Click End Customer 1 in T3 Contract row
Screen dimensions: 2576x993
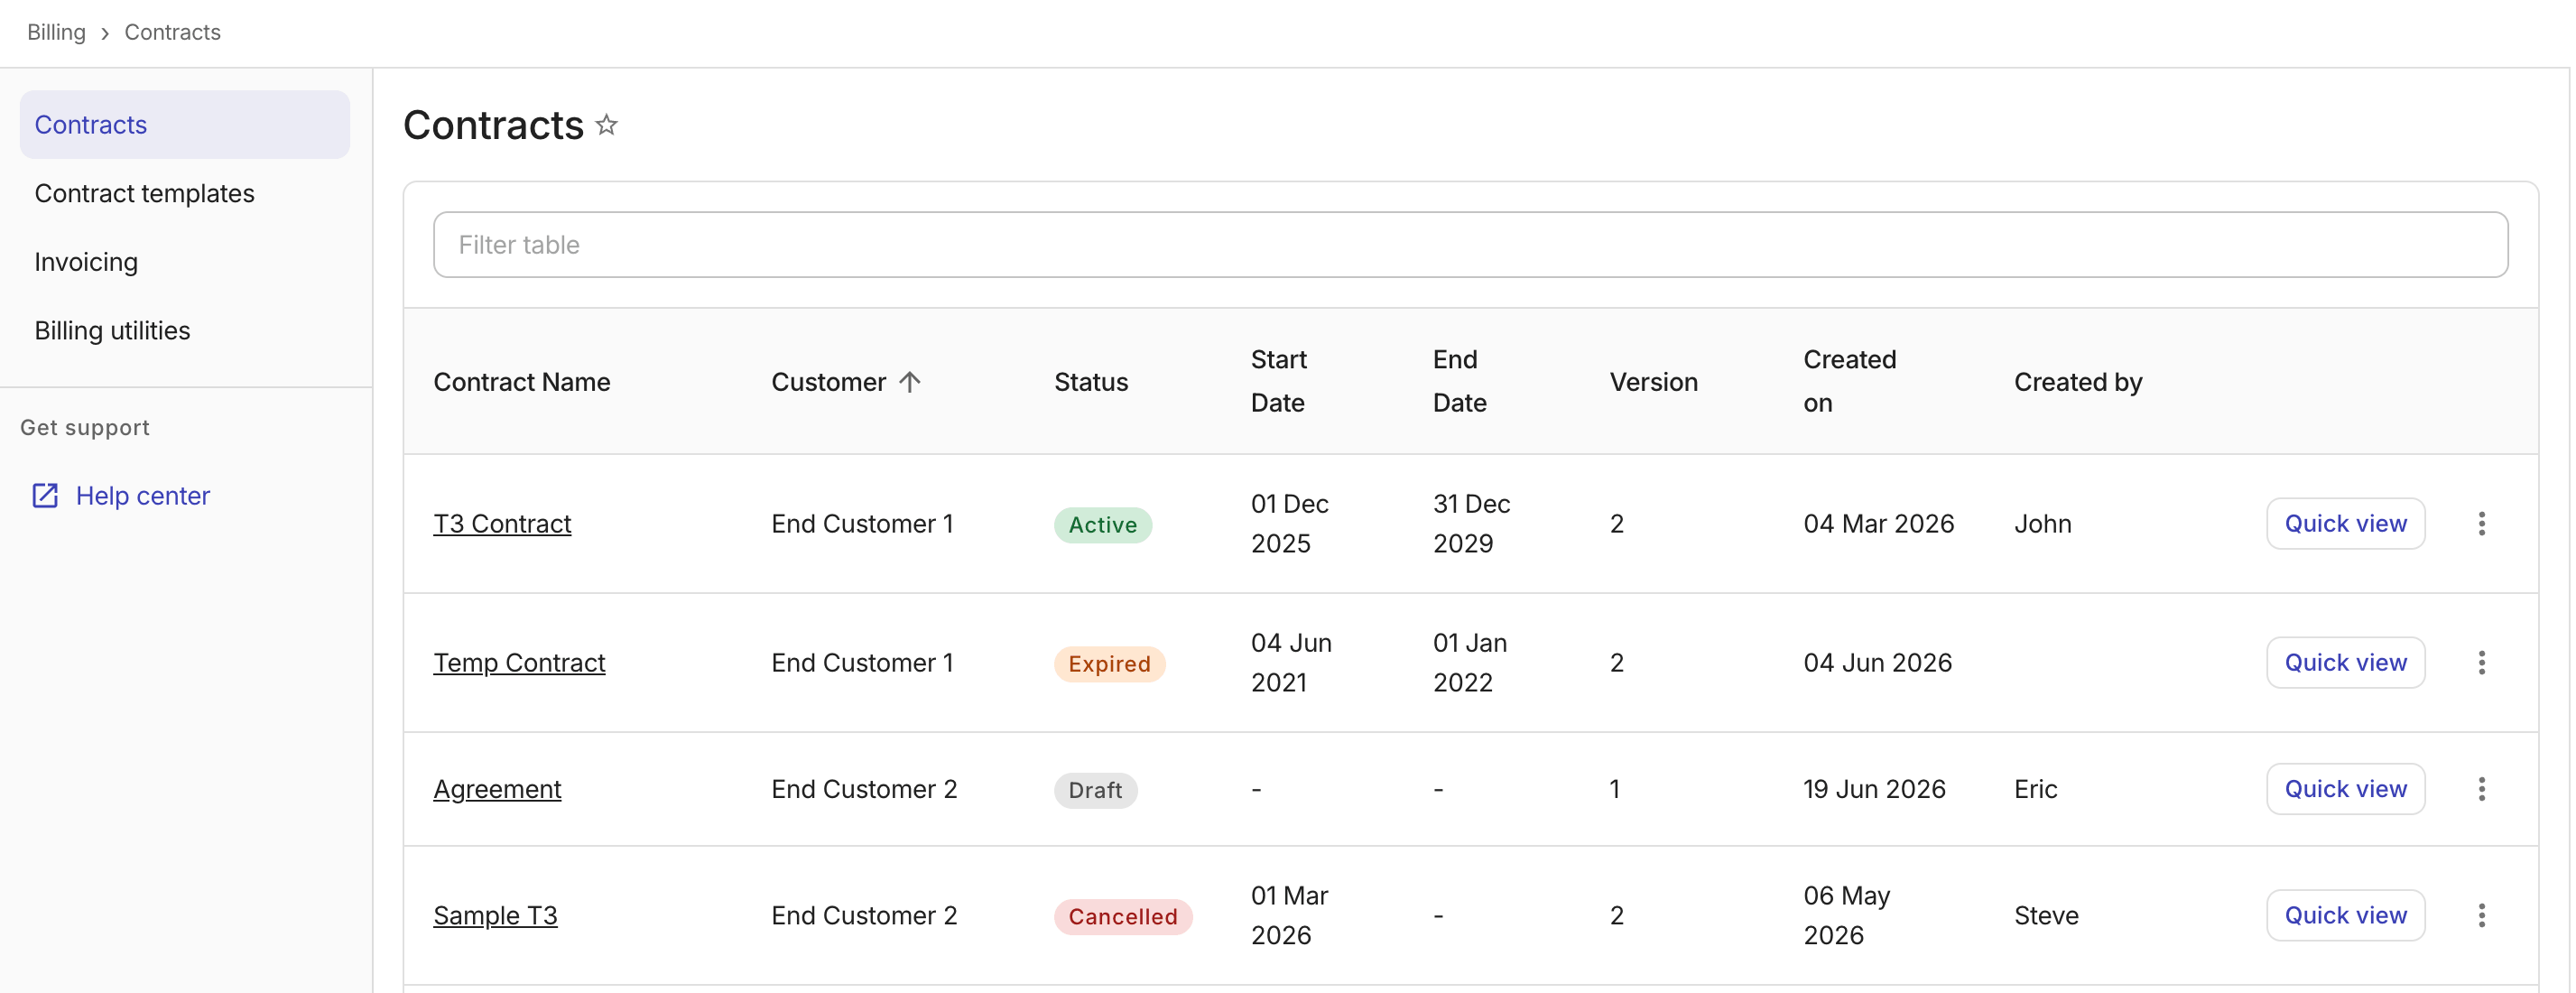pyautogui.click(x=862, y=524)
